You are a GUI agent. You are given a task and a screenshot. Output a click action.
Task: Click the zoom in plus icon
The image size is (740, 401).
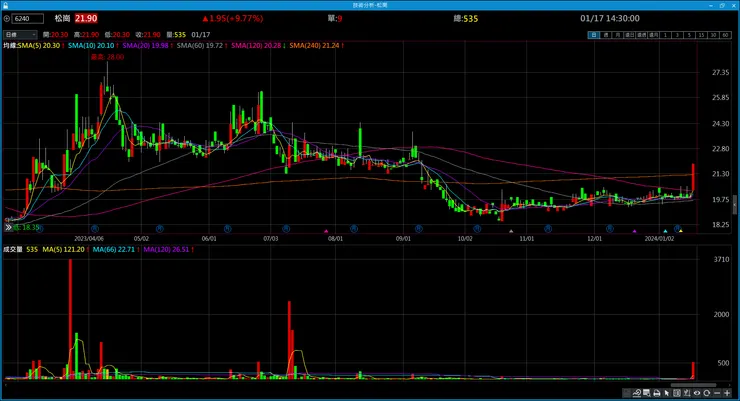pos(727,393)
